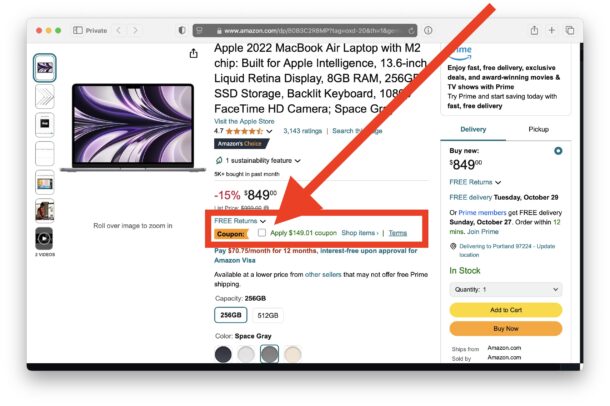
Task: Select the Buy new radio button
Action: coord(558,151)
